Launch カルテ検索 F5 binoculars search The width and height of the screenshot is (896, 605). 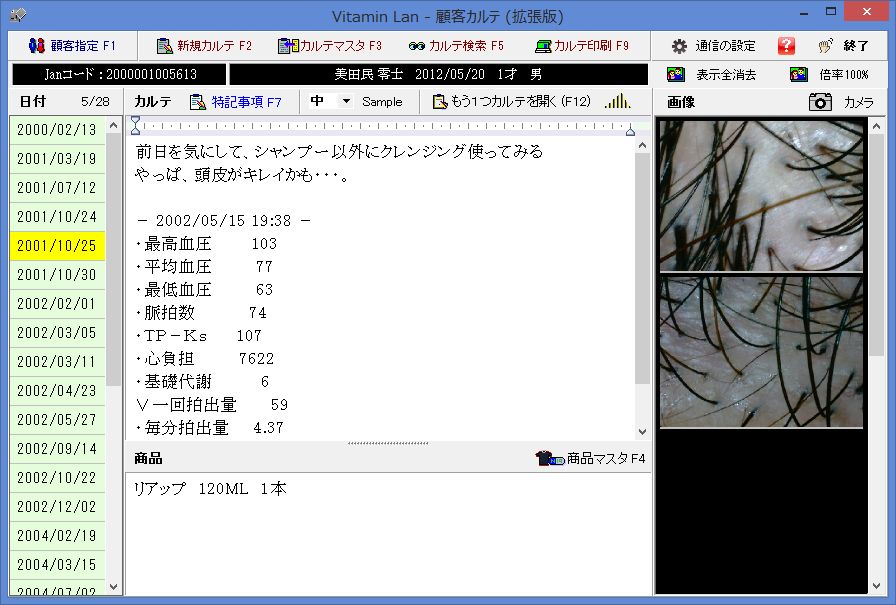456,46
